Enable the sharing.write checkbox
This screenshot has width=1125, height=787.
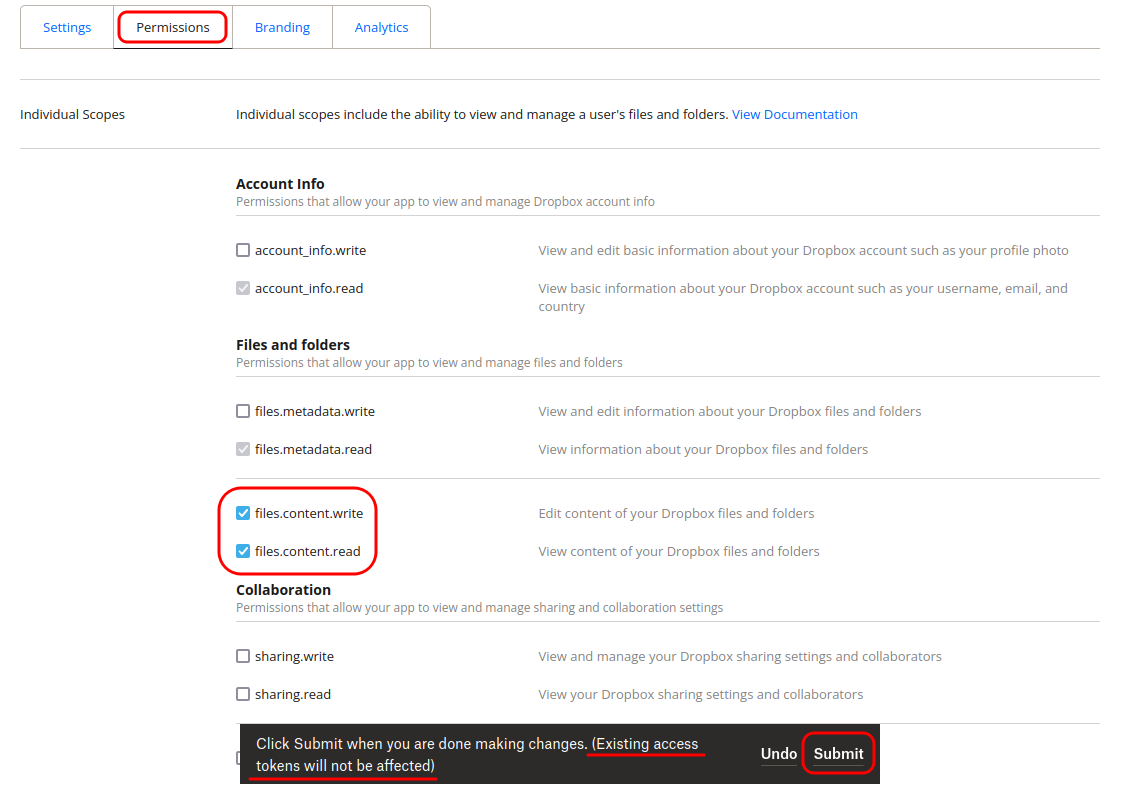[x=243, y=656]
